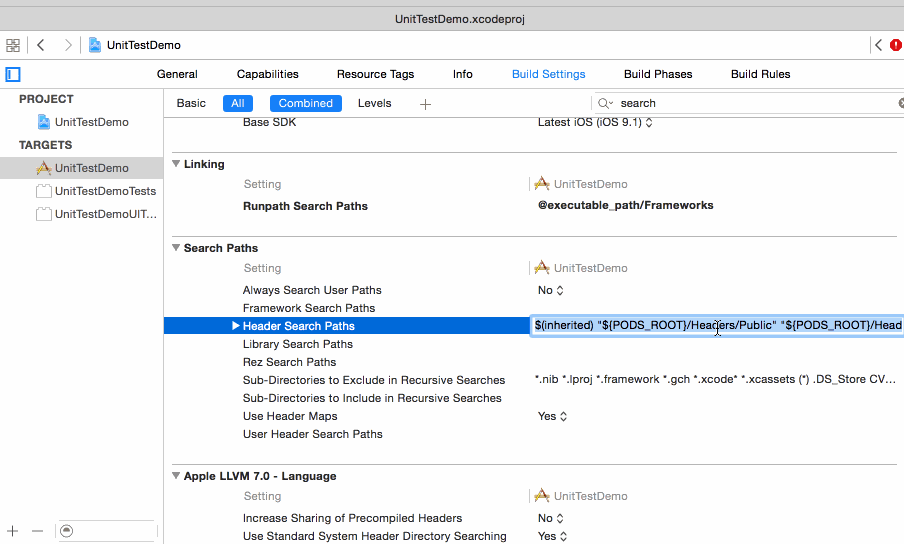Open the Build Phases tab
Viewport: 904px width, 544px height.
(x=657, y=74)
